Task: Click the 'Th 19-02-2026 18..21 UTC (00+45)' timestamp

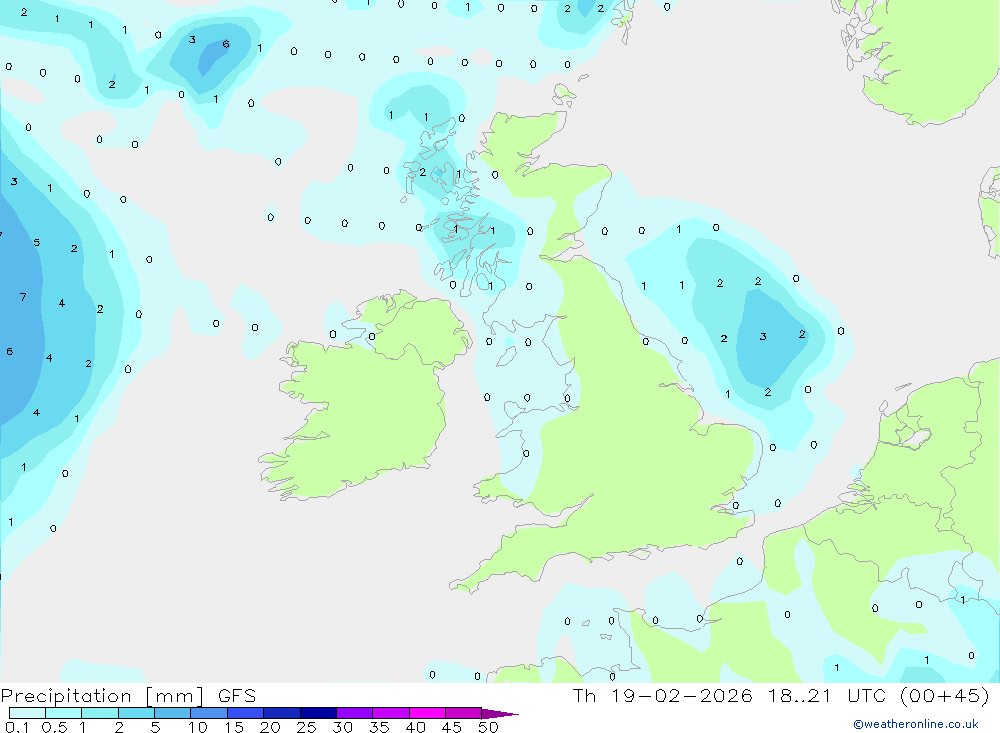Action: pos(781,695)
